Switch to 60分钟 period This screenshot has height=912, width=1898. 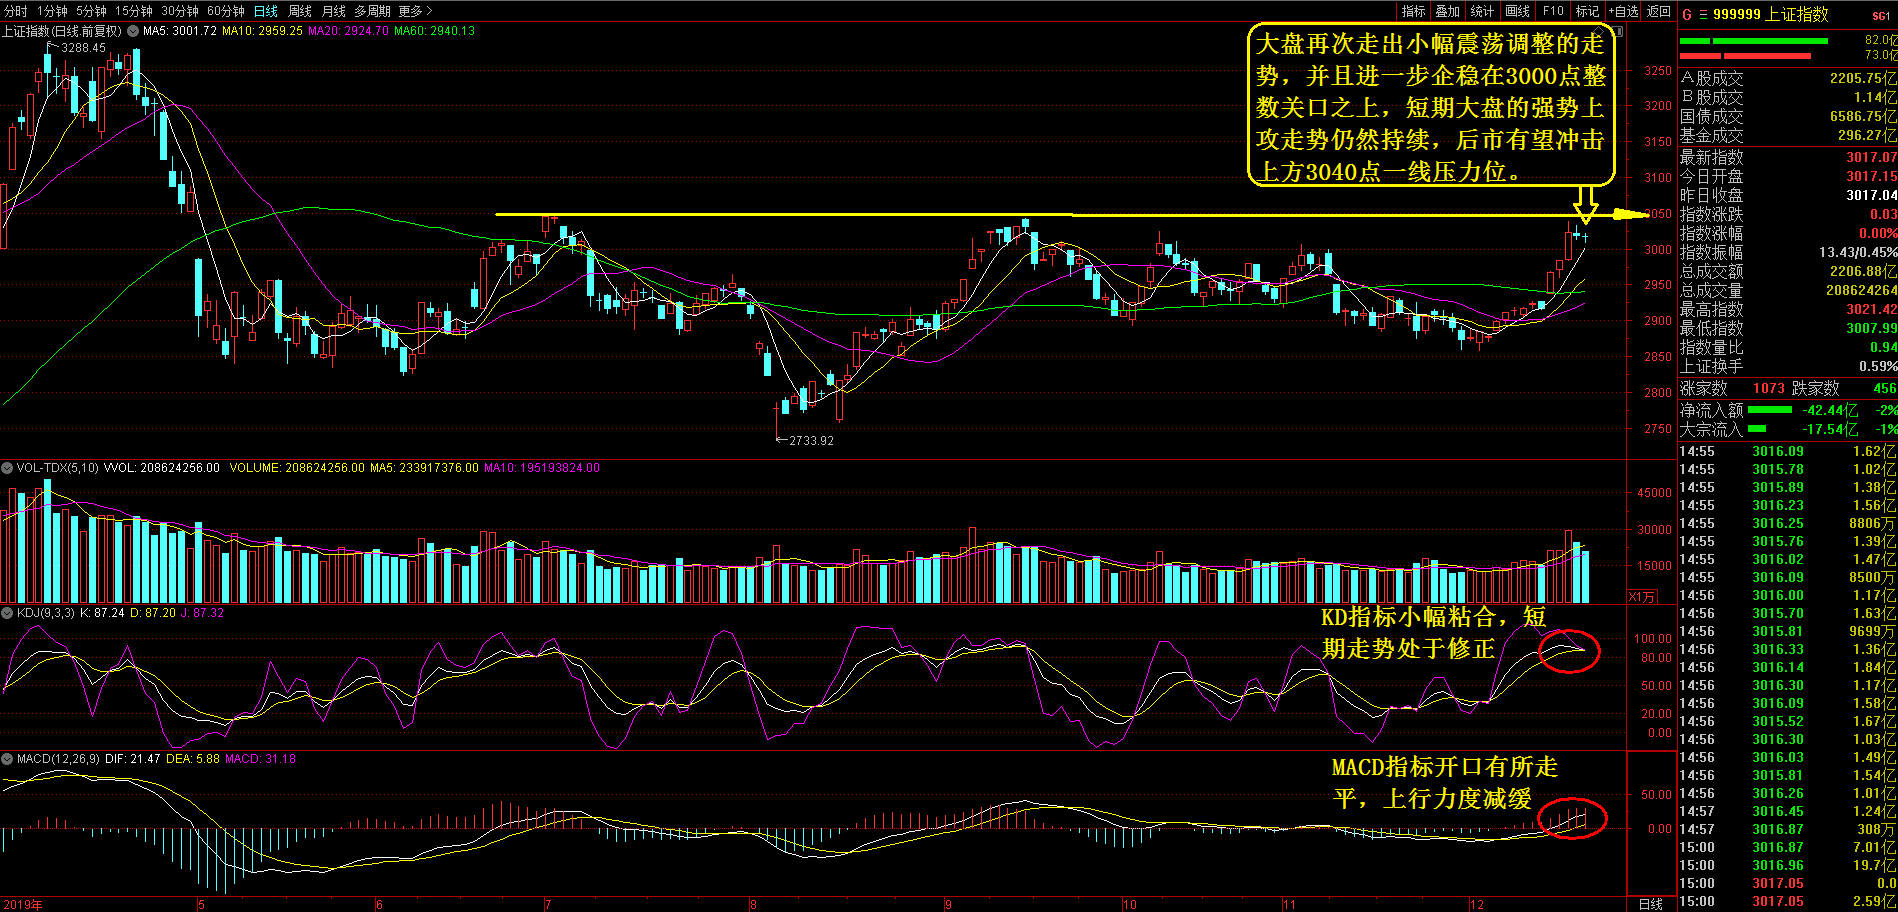[x=225, y=11]
